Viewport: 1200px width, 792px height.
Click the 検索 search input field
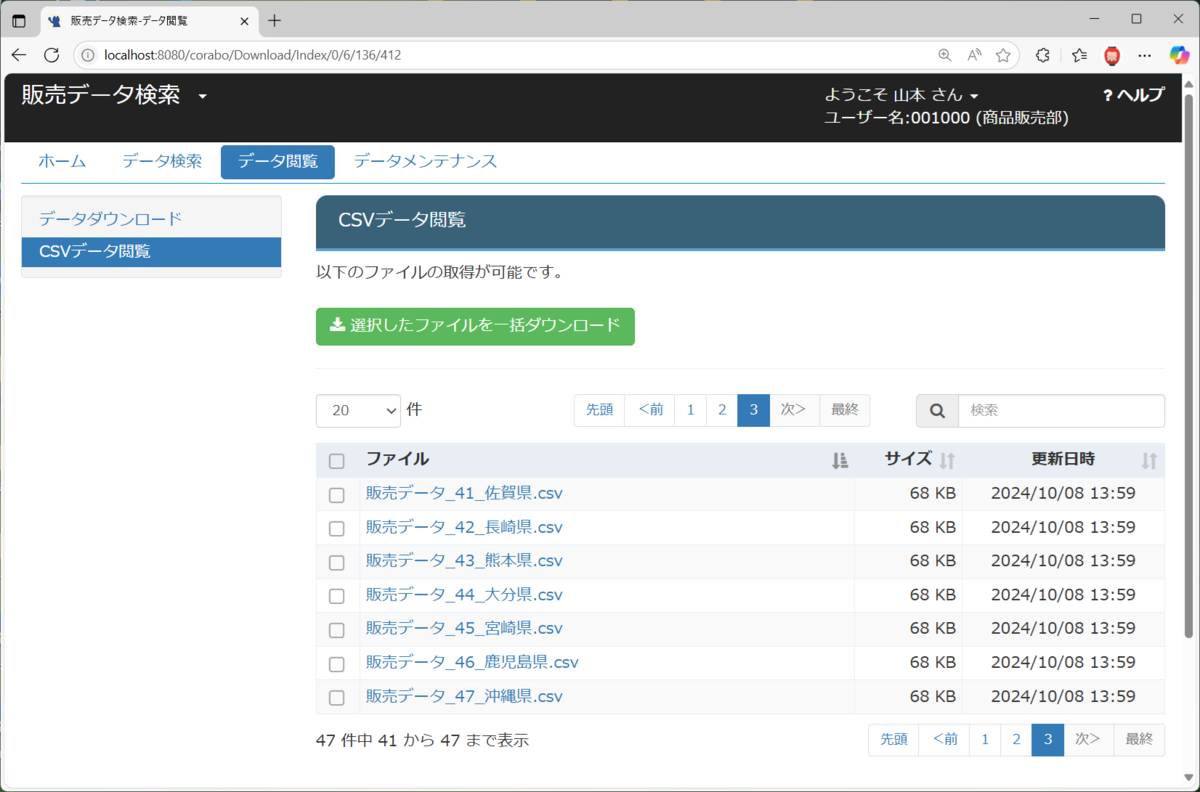[1061, 411]
